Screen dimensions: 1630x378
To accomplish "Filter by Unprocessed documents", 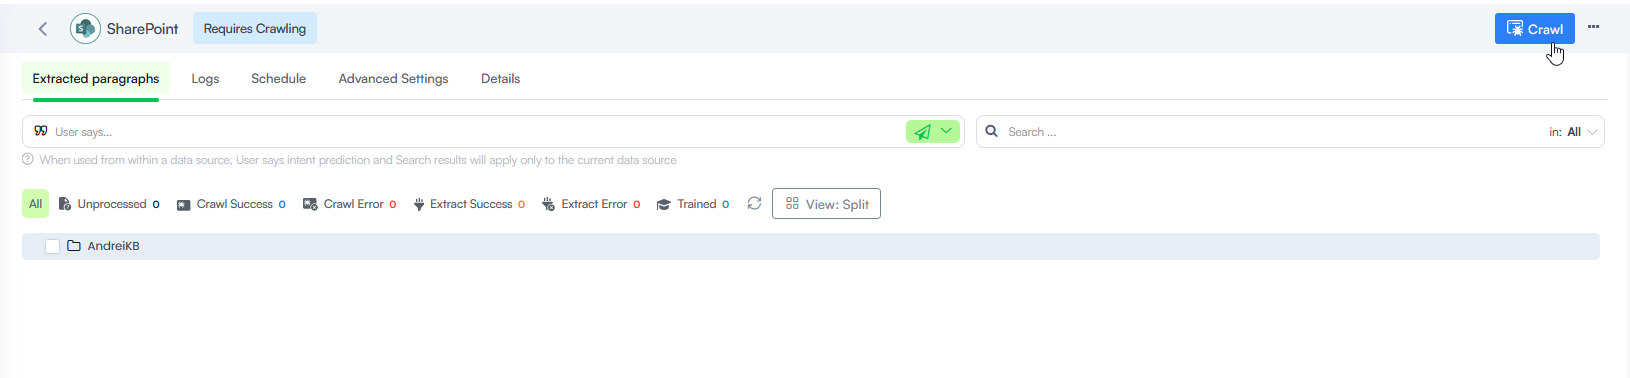I will coord(109,204).
